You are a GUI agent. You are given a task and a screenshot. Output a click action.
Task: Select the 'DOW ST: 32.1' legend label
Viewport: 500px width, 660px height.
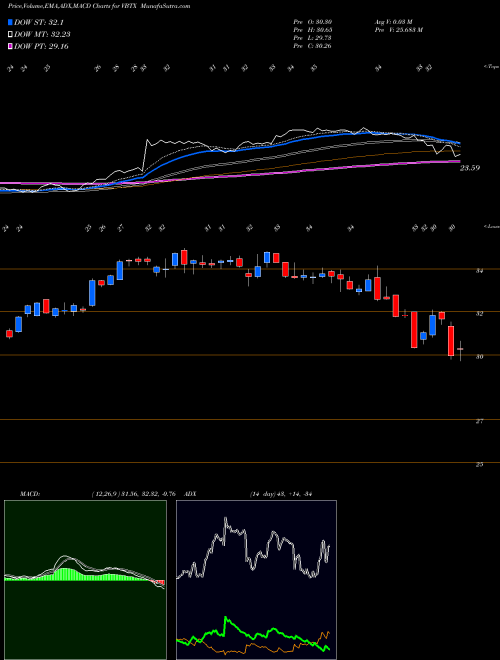39,23
